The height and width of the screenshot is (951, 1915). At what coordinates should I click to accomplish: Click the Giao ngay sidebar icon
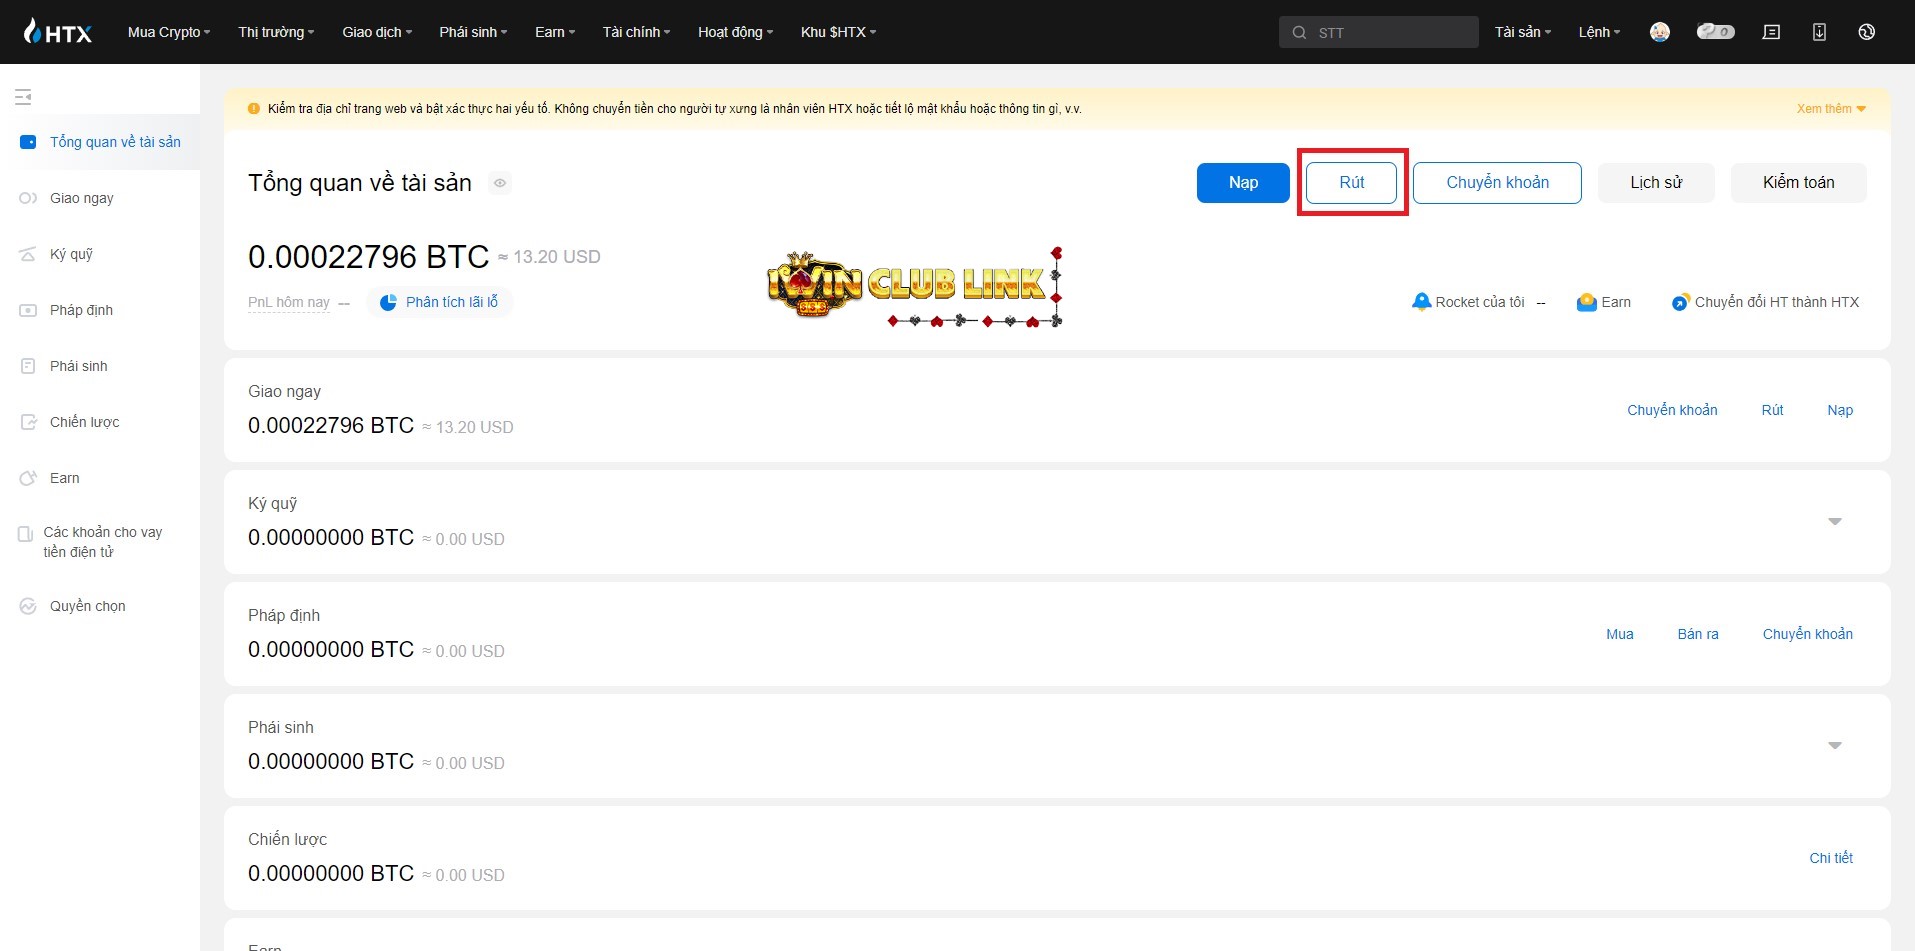(x=28, y=198)
